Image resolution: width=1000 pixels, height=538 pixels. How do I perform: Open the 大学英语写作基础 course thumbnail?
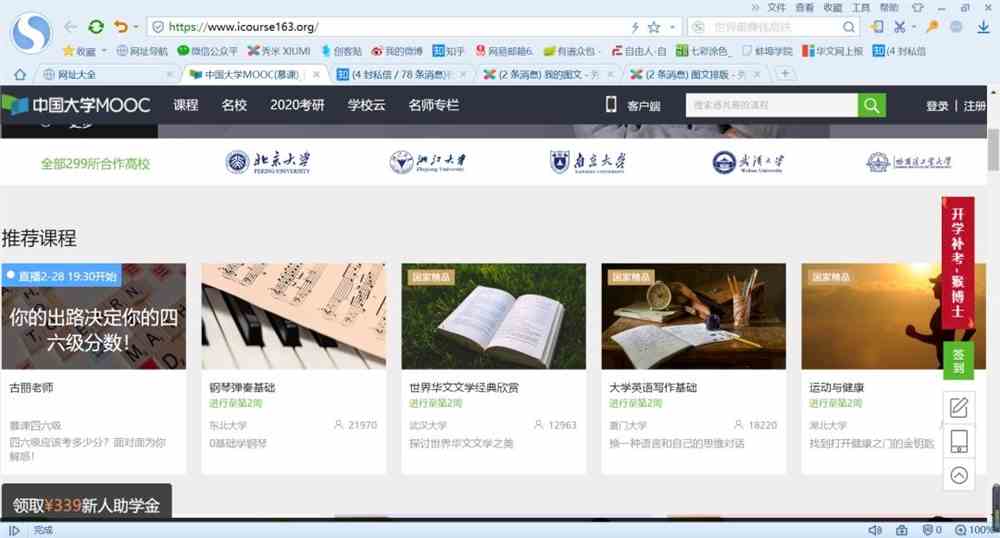[694, 316]
